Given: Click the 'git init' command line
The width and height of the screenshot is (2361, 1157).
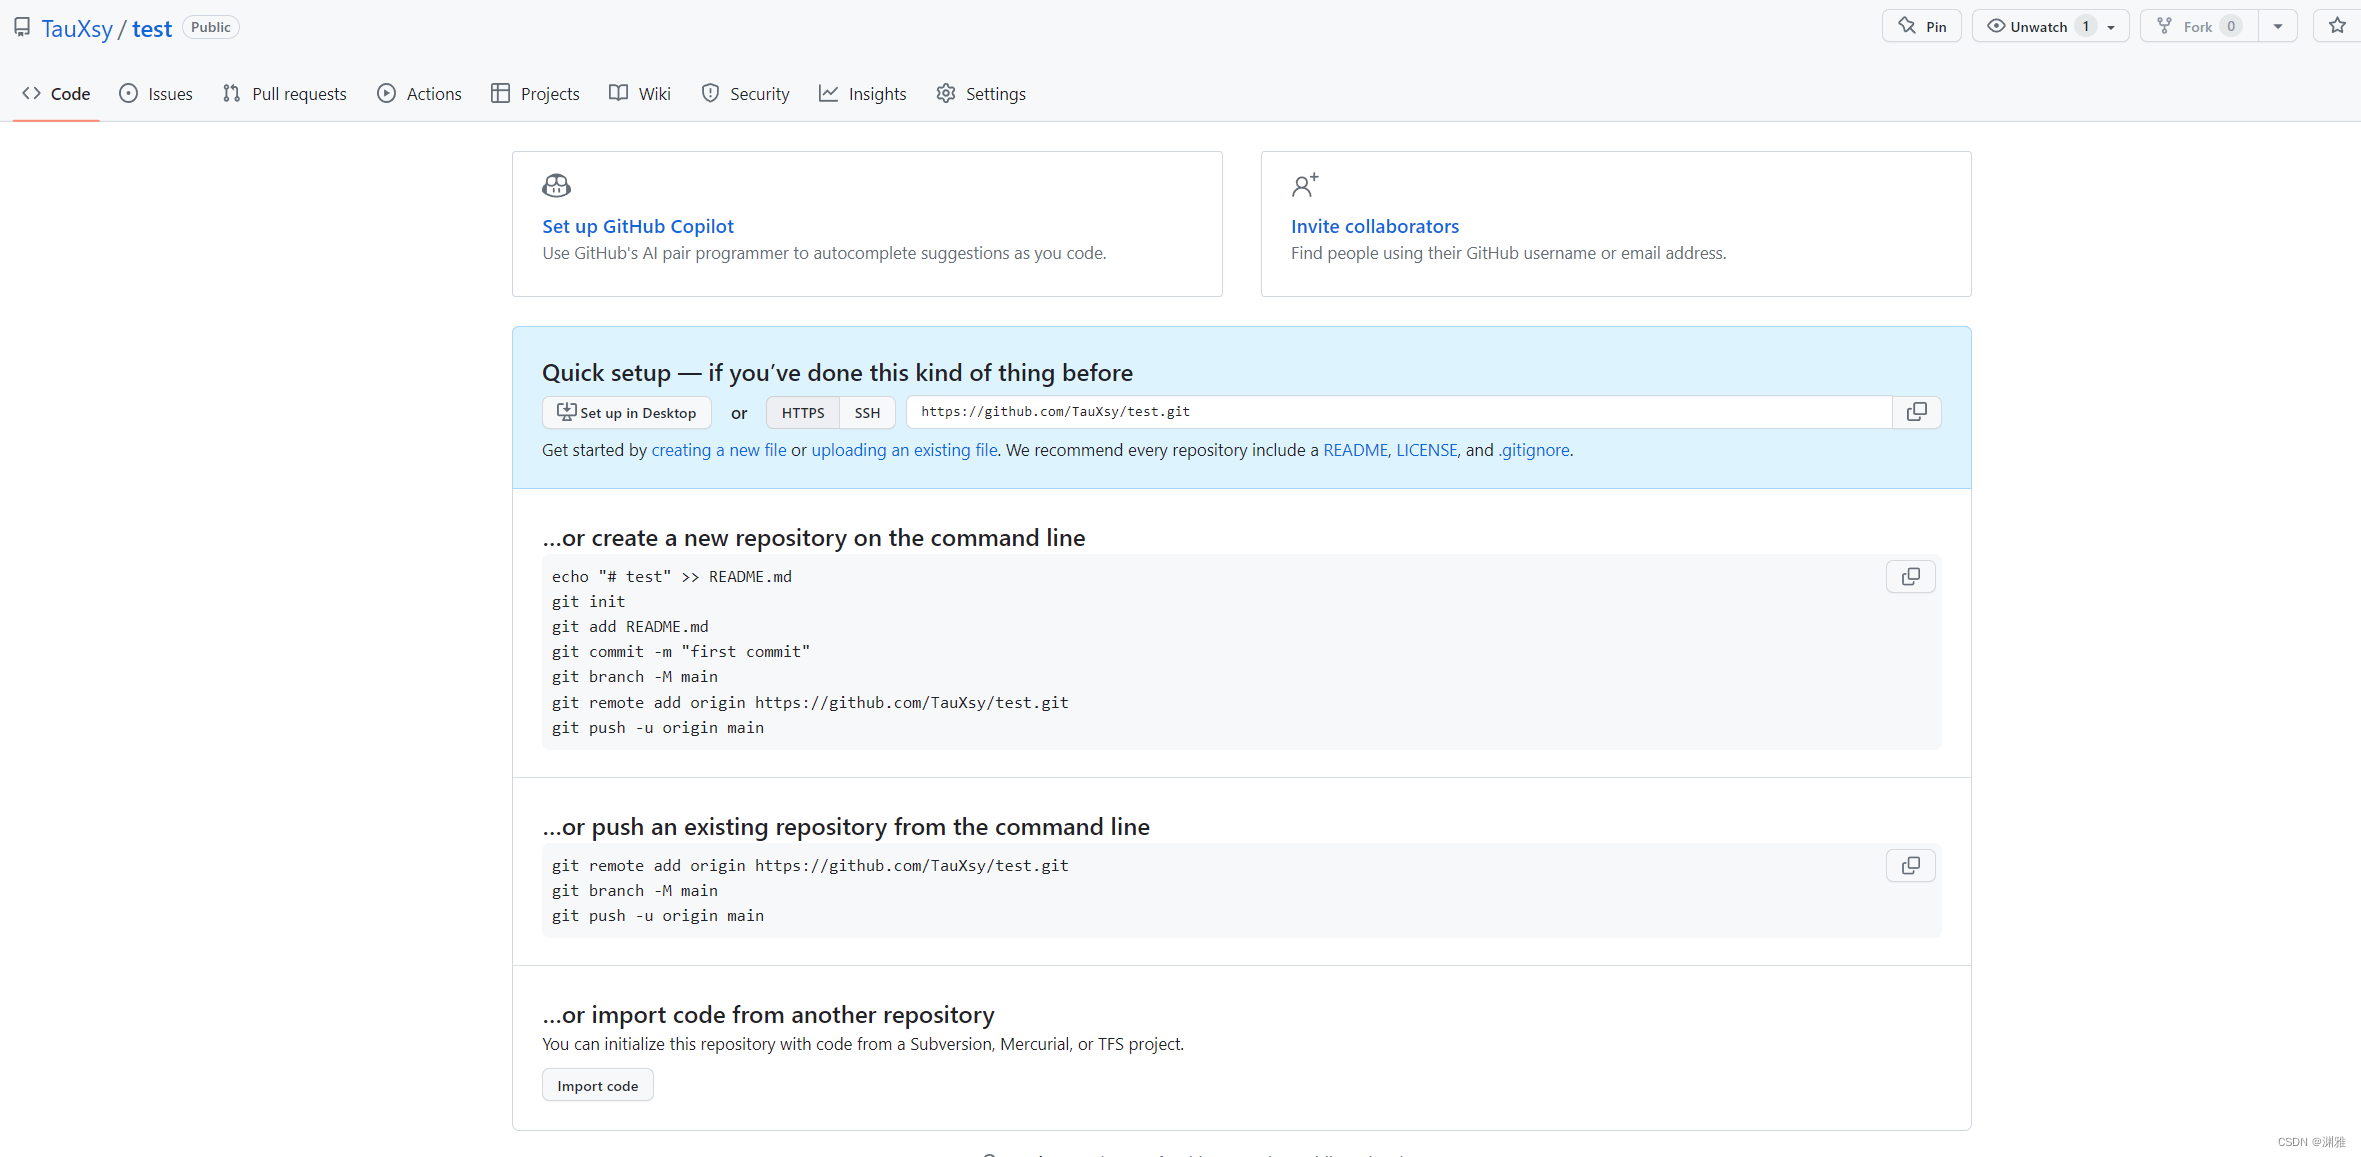Looking at the screenshot, I should click(588, 602).
